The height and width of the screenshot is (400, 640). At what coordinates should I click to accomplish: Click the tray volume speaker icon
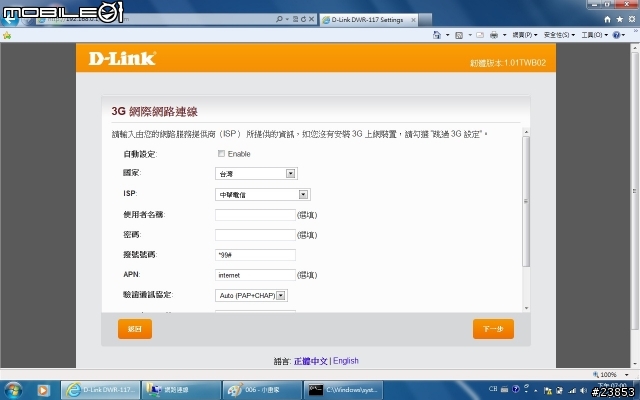coord(583,391)
